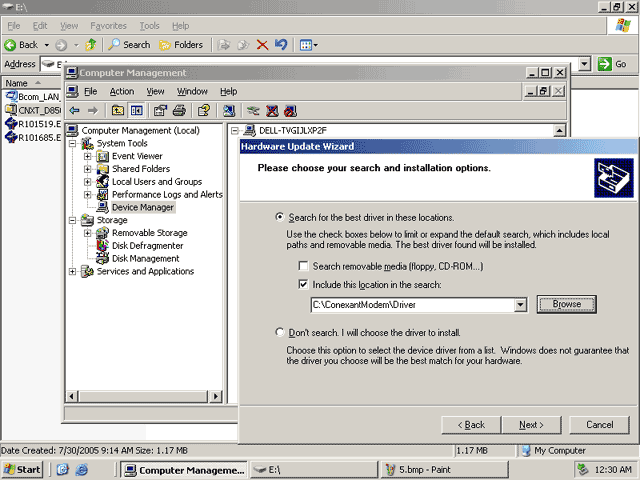Expand Services and Applications node
Screen dimensions: 640x480
[x=72, y=271]
